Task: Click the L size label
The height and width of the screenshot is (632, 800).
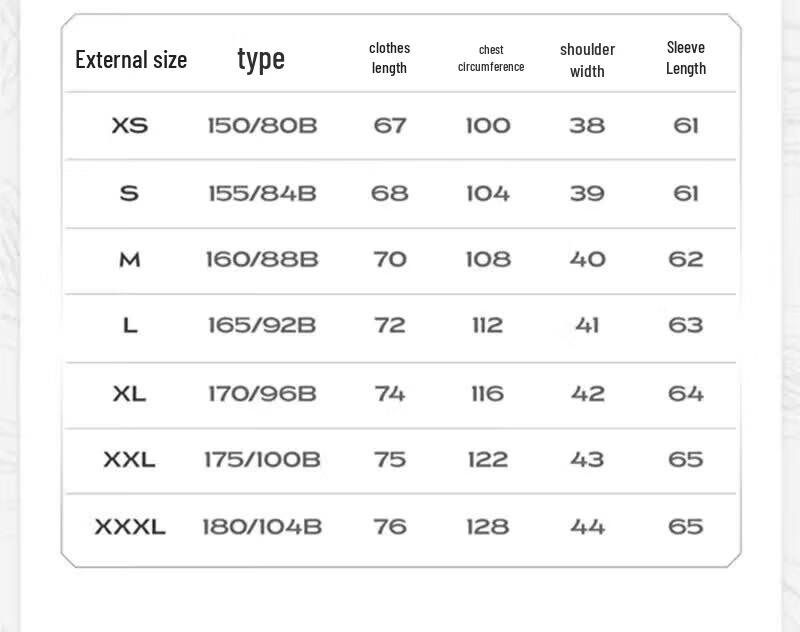Action: click(x=130, y=325)
